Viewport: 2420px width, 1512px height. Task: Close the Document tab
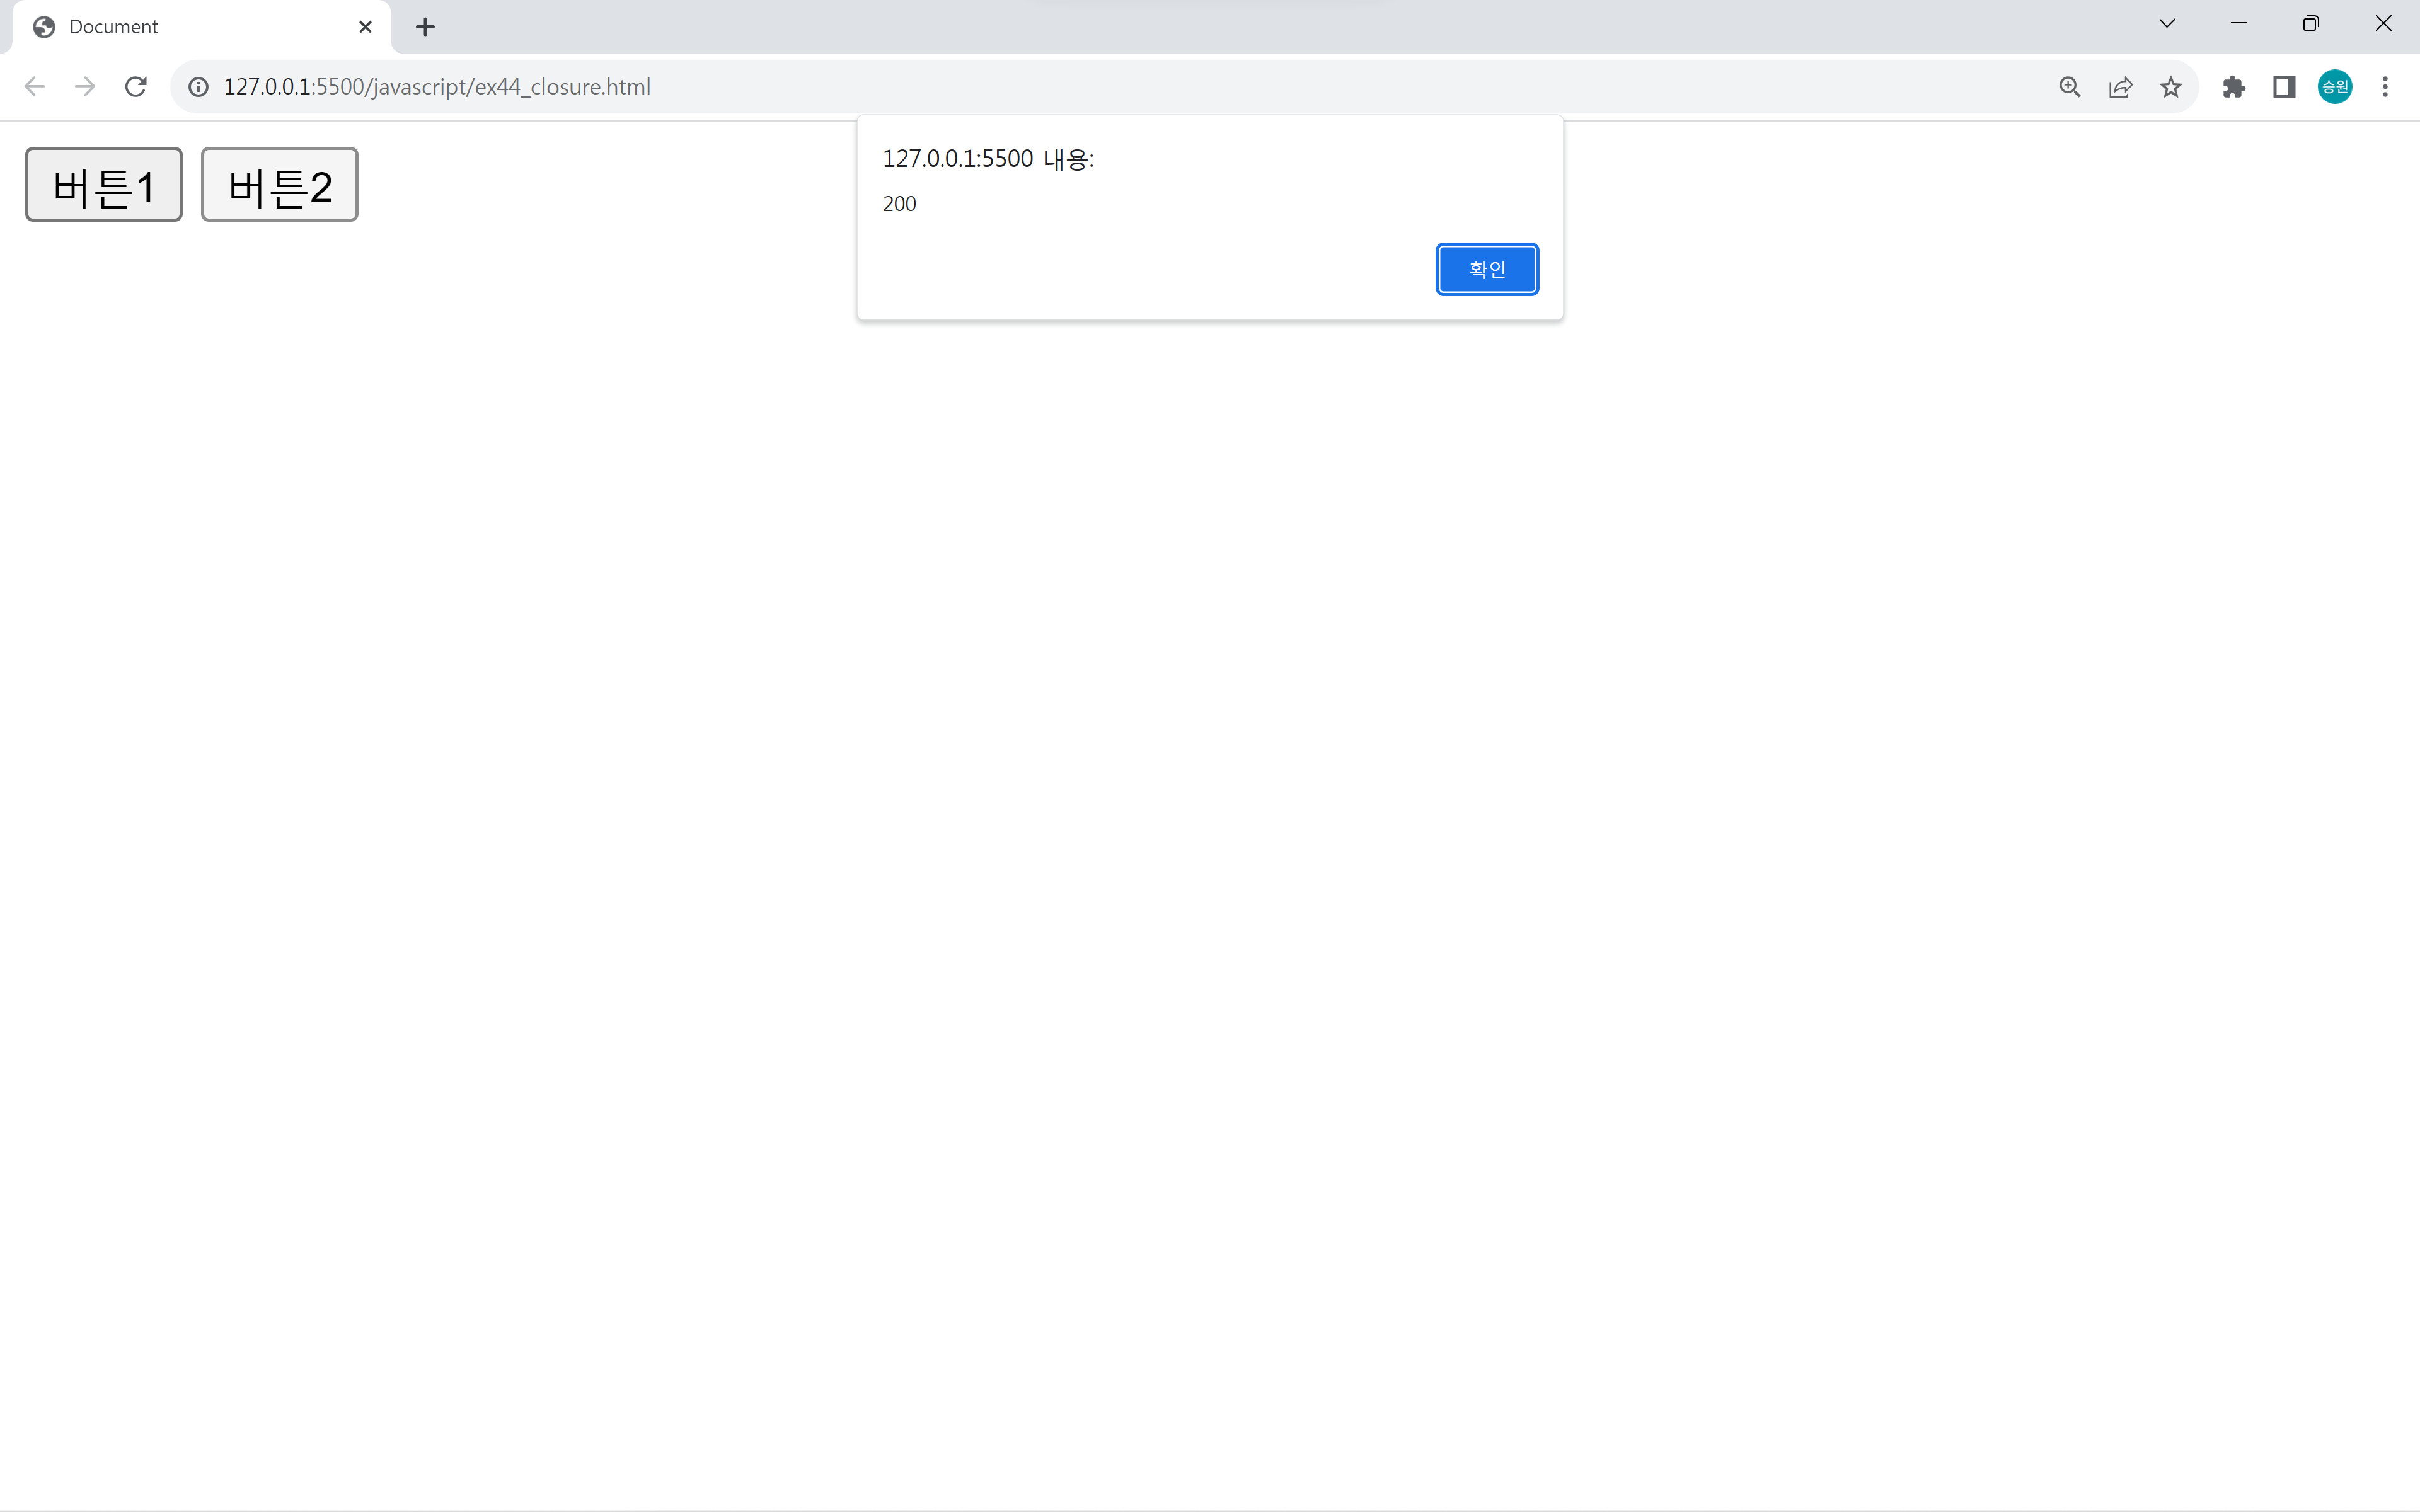click(365, 27)
